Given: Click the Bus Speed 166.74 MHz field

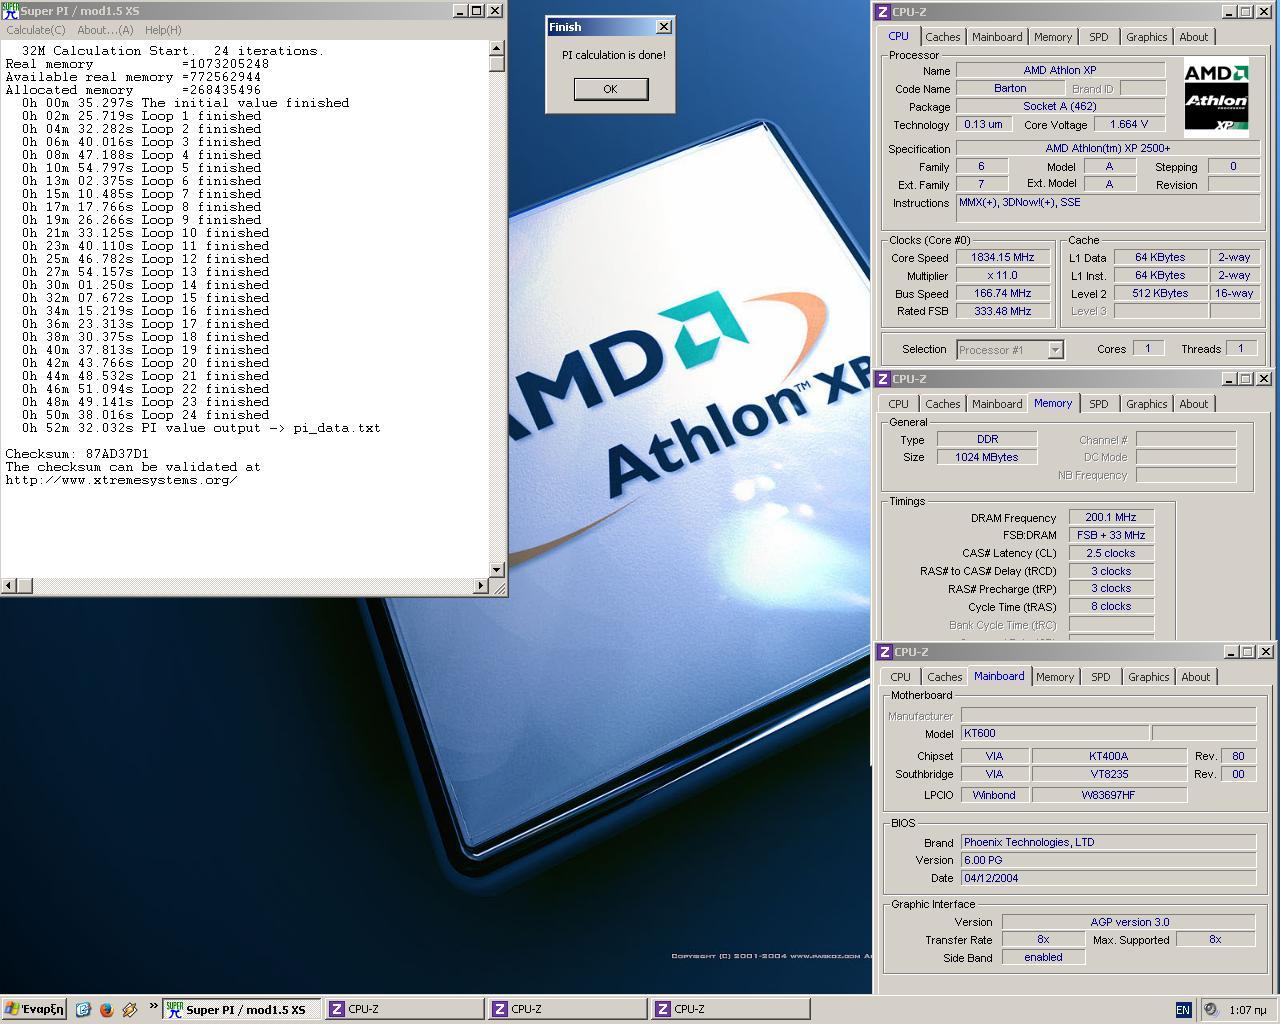Looking at the screenshot, I should [1002, 294].
